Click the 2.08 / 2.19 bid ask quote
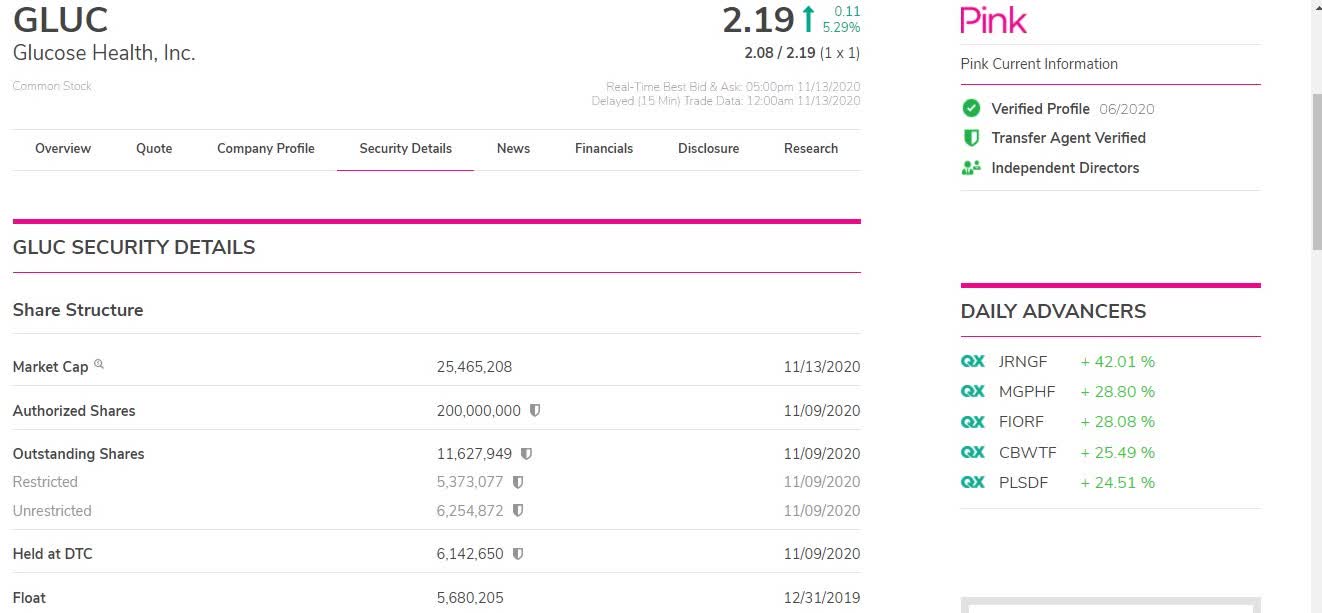Viewport: 1322px width, 613px height. [780, 52]
